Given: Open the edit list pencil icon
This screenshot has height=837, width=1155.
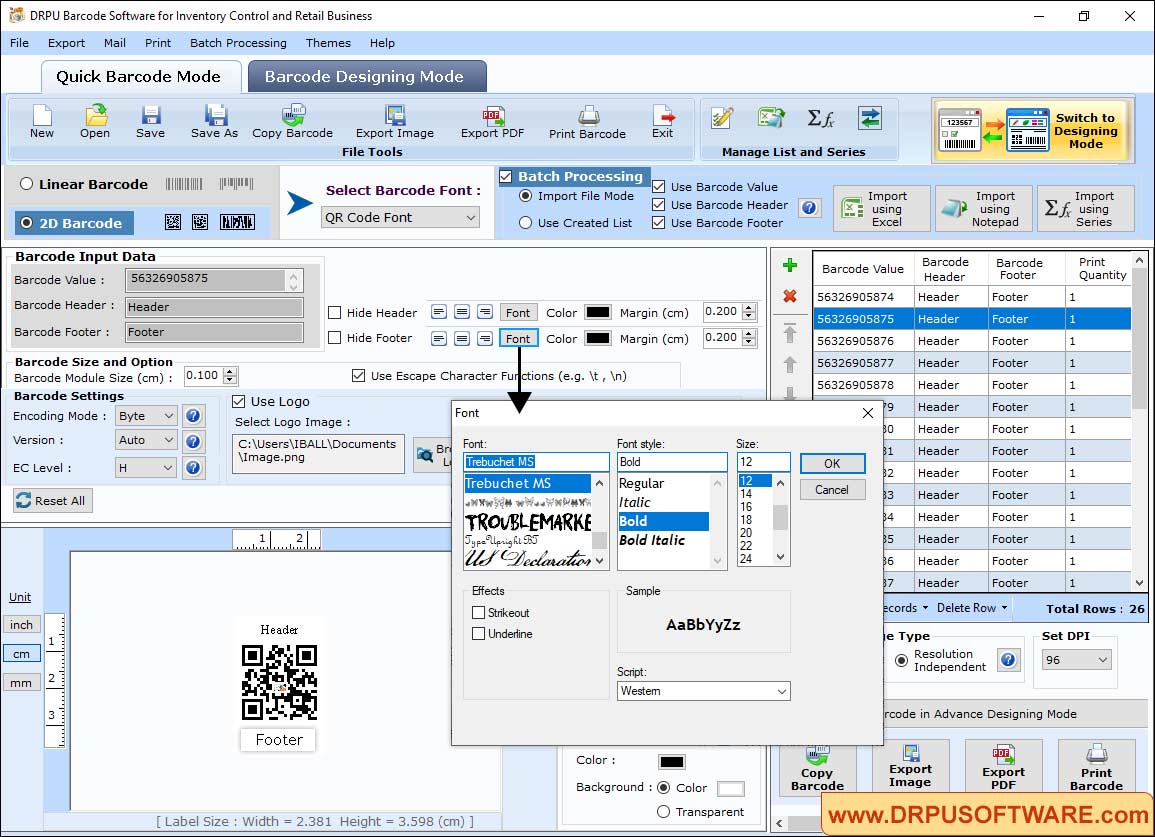Looking at the screenshot, I should tap(722, 118).
